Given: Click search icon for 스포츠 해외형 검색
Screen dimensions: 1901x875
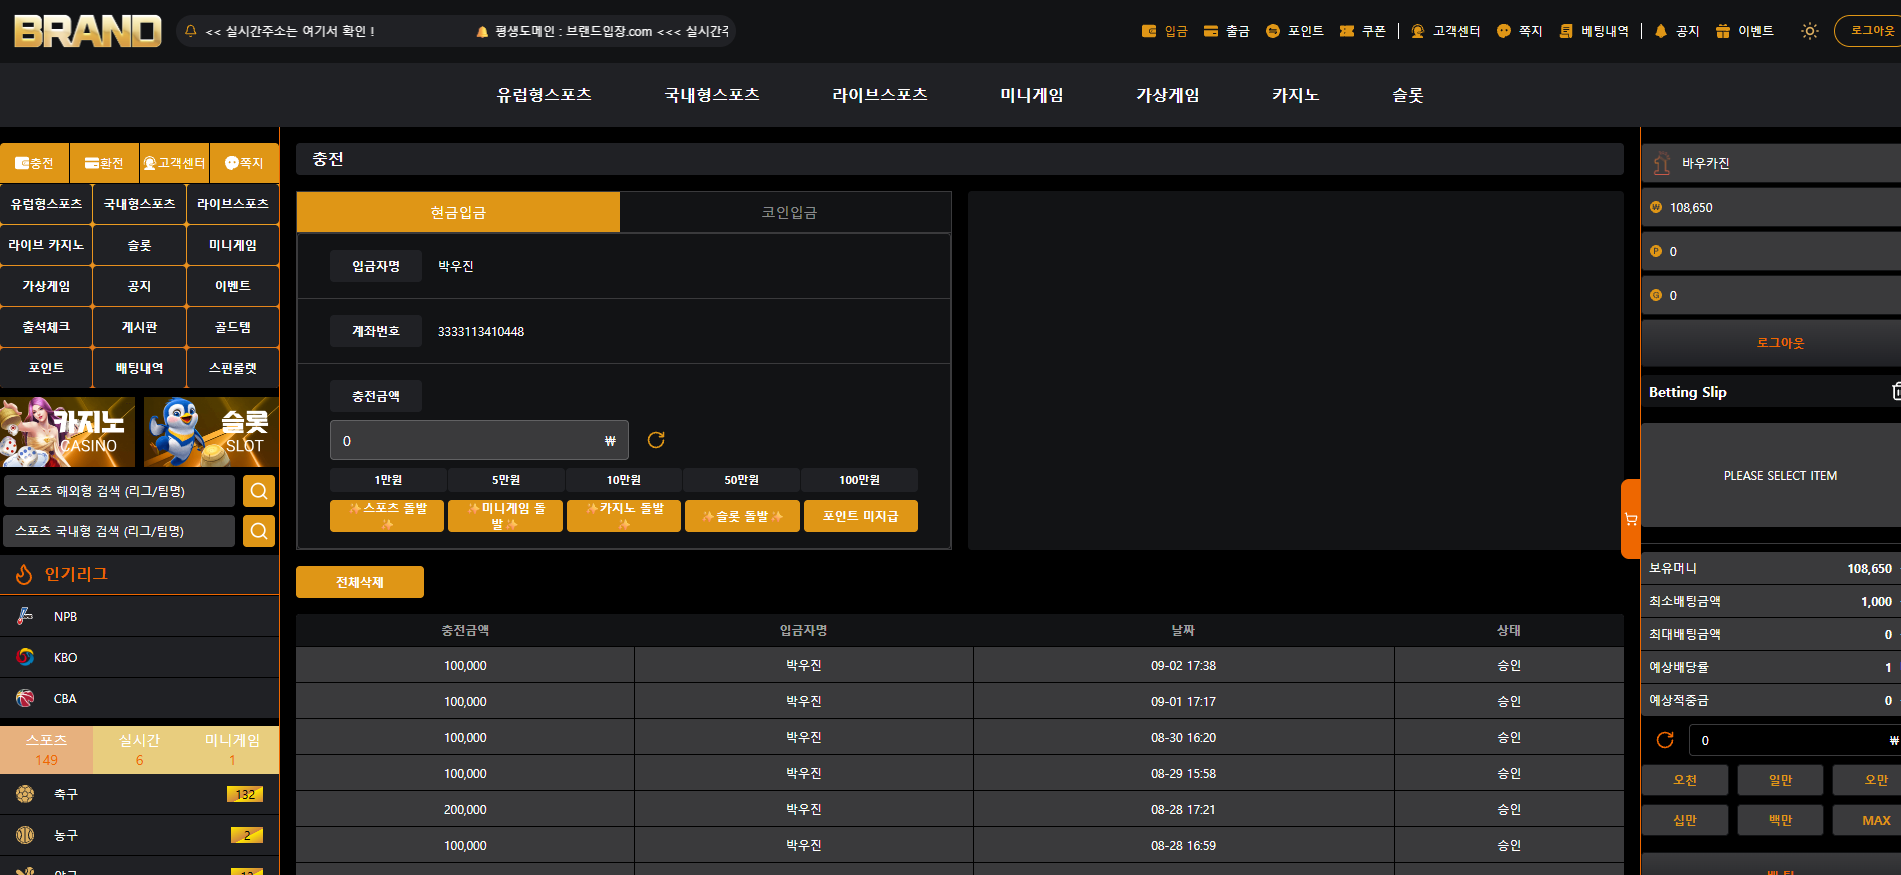Looking at the screenshot, I should 259,491.
